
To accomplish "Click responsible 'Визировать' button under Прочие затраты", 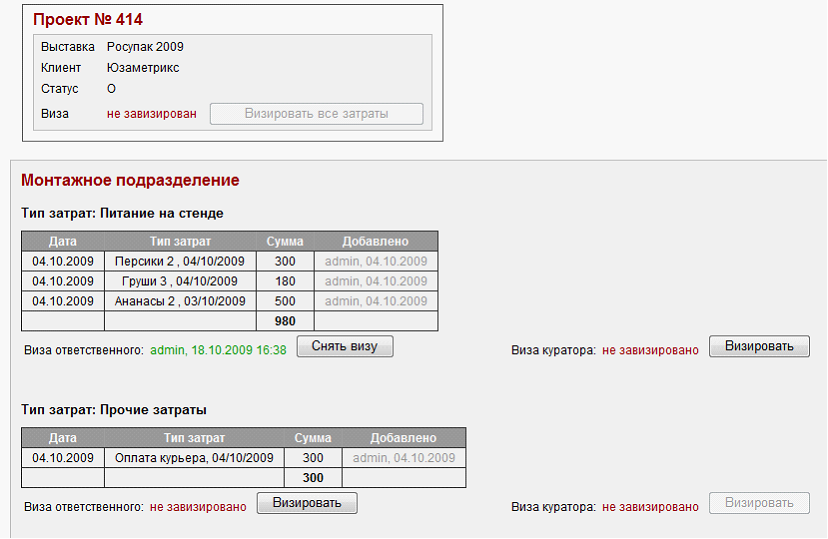I will 307,503.
